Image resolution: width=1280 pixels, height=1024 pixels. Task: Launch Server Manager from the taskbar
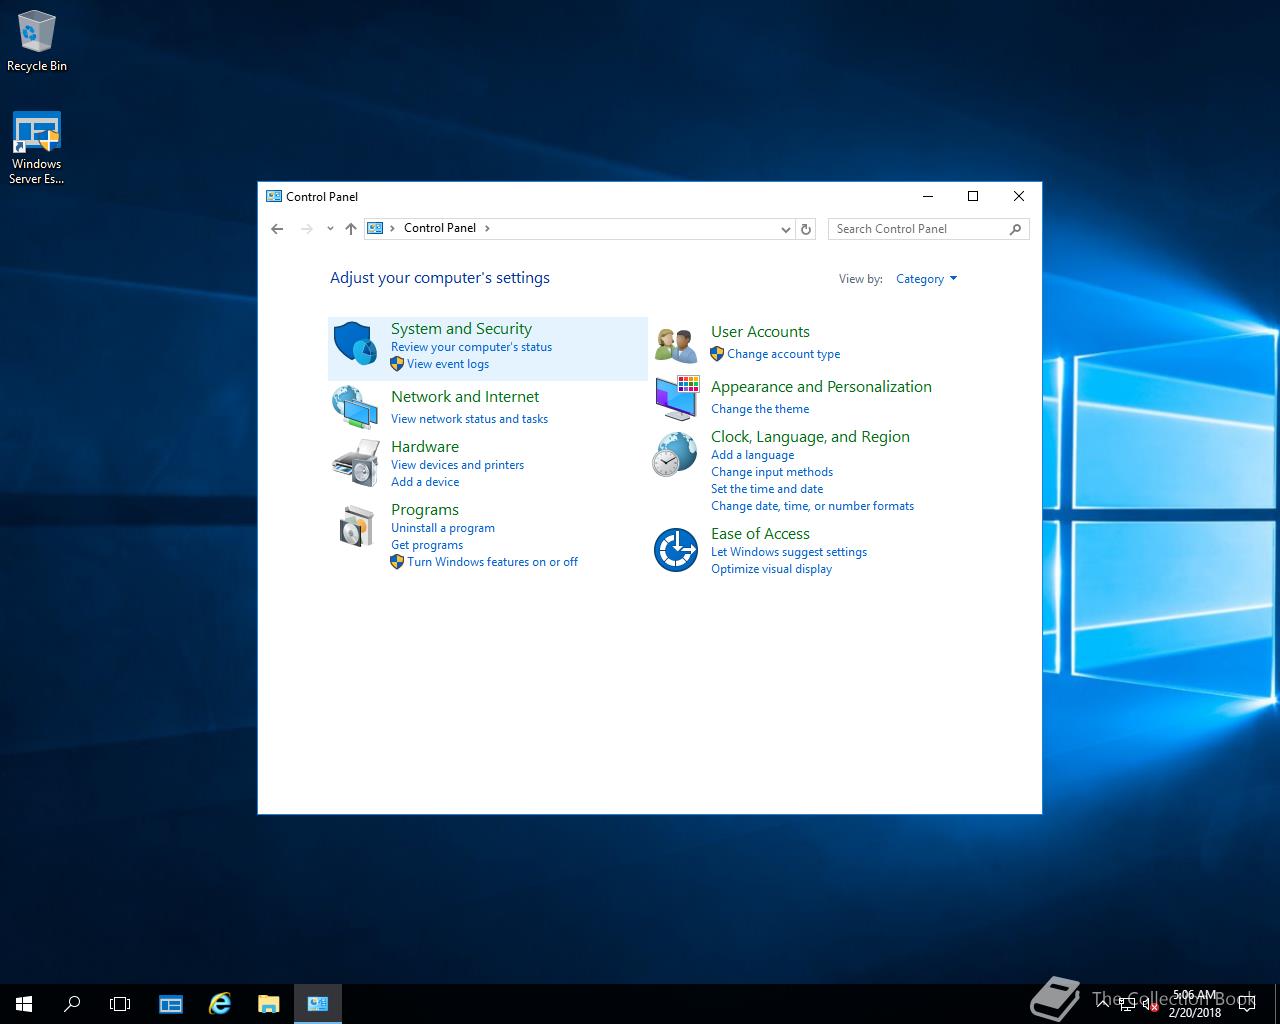point(171,1004)
